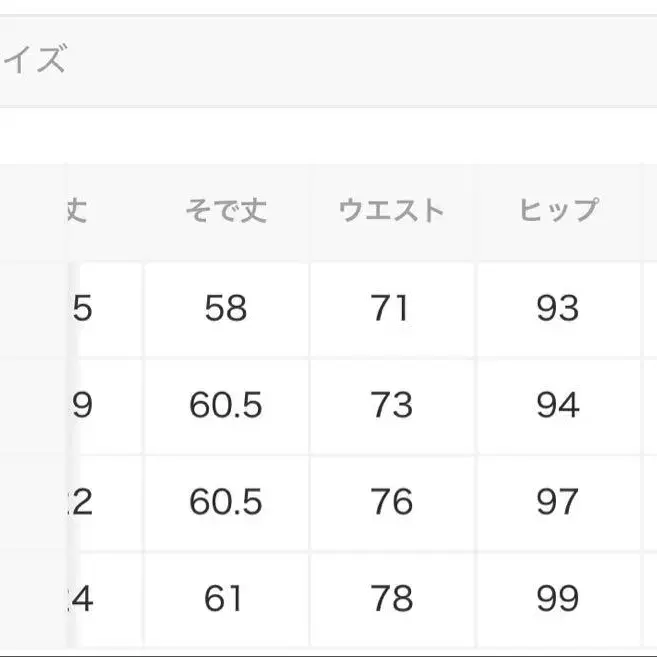Select the そで丈 column header
Image resolution: width=657 pixels, height=657 pixels.
[226, 211]
